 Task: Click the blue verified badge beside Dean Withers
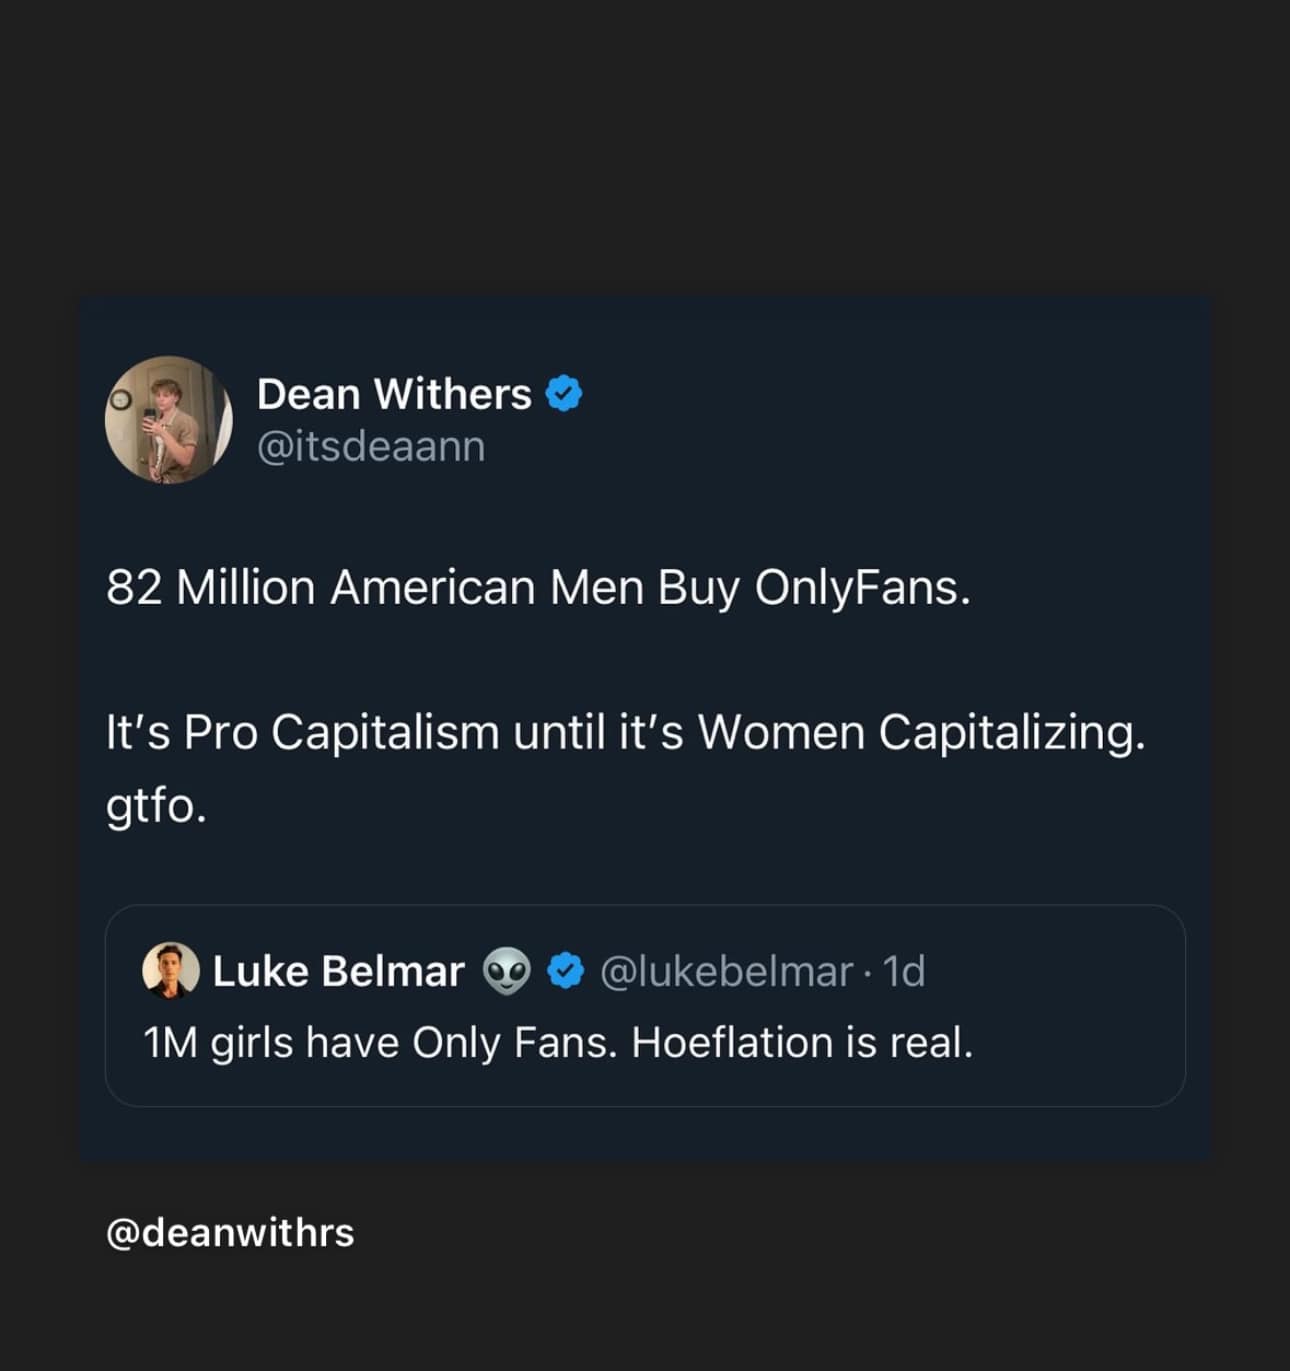[x=564, y=394]
